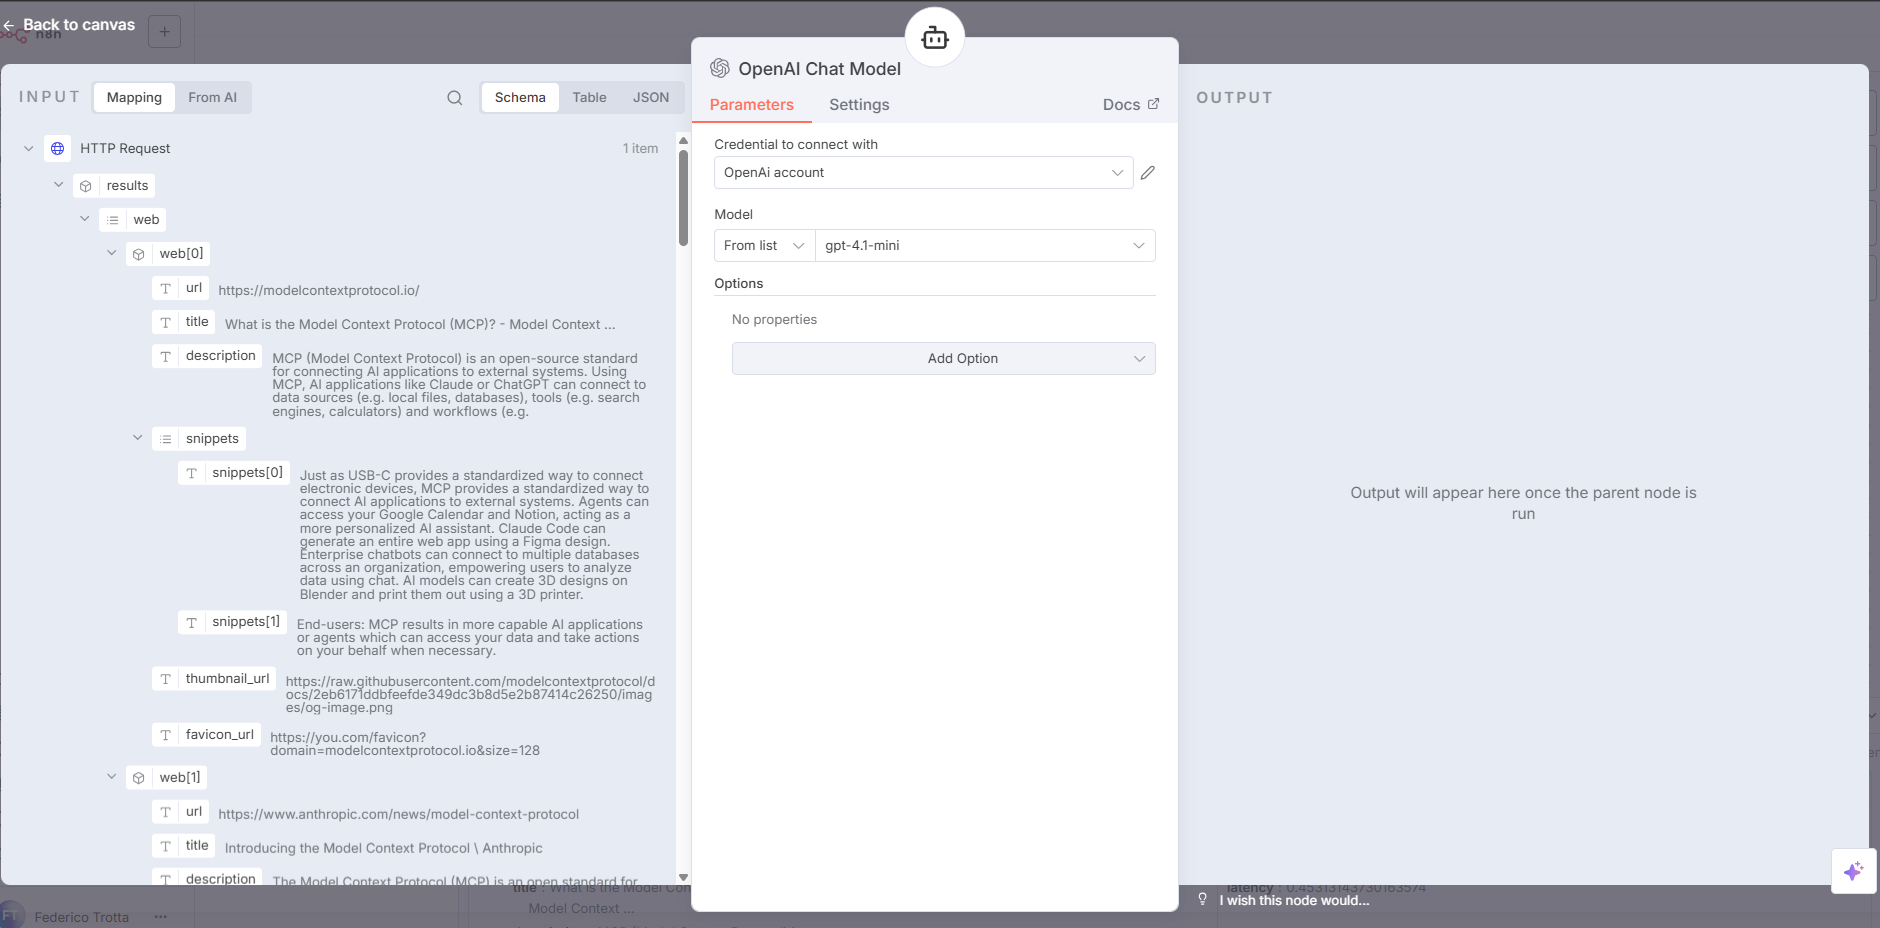Open the AI assistant sparkle button
The image size is (1880, 928).
click(x=1854, y=871)
